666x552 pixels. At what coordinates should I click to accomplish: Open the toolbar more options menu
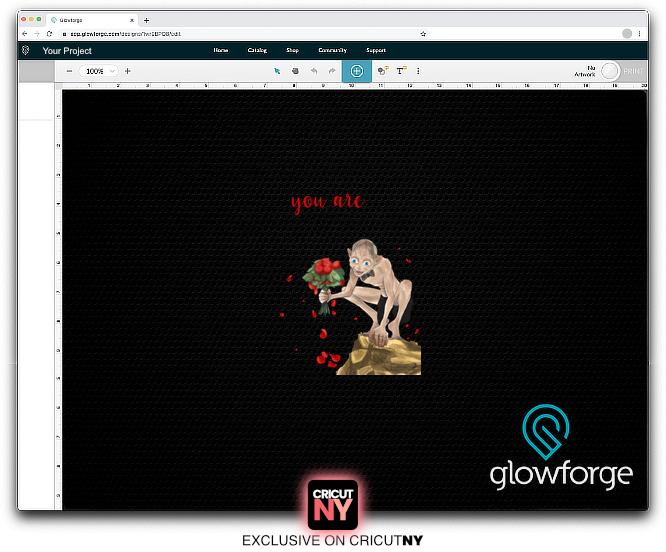click(x=418, y=71)
